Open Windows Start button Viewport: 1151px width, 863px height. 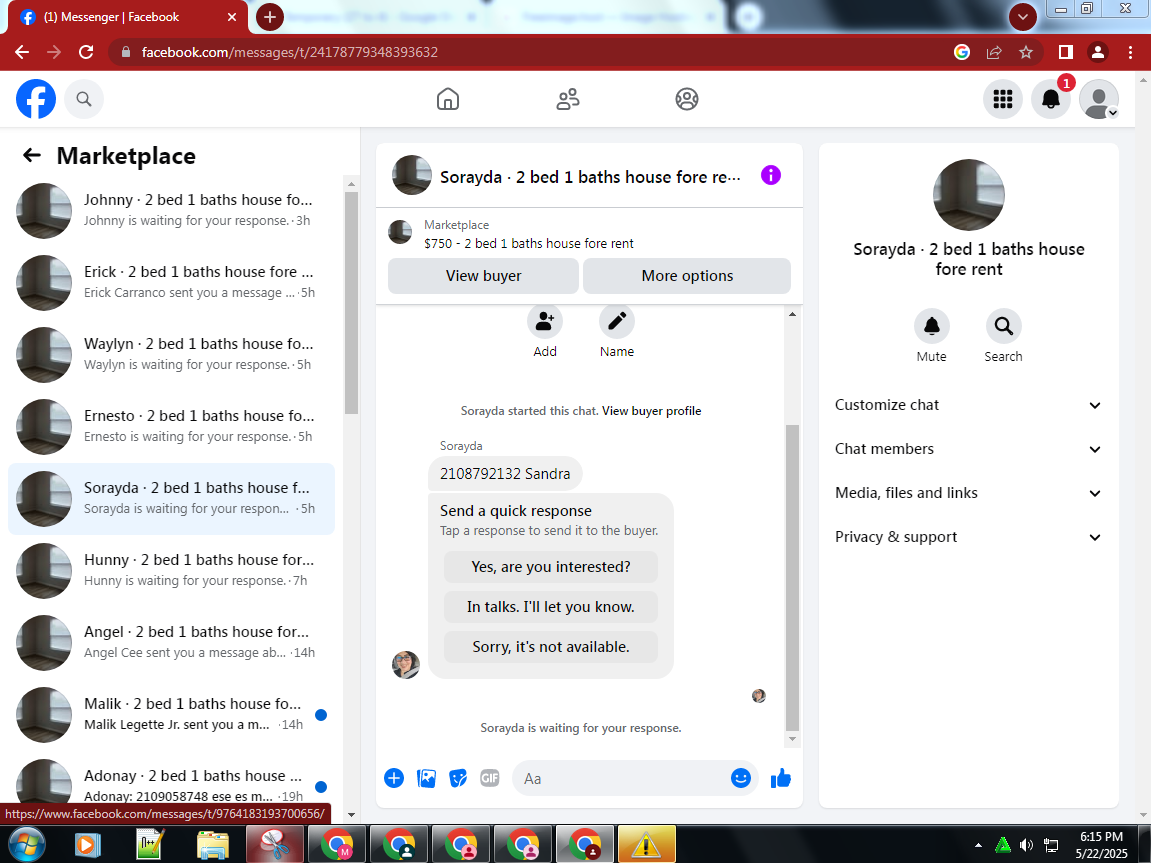click(x=26, y=845)
